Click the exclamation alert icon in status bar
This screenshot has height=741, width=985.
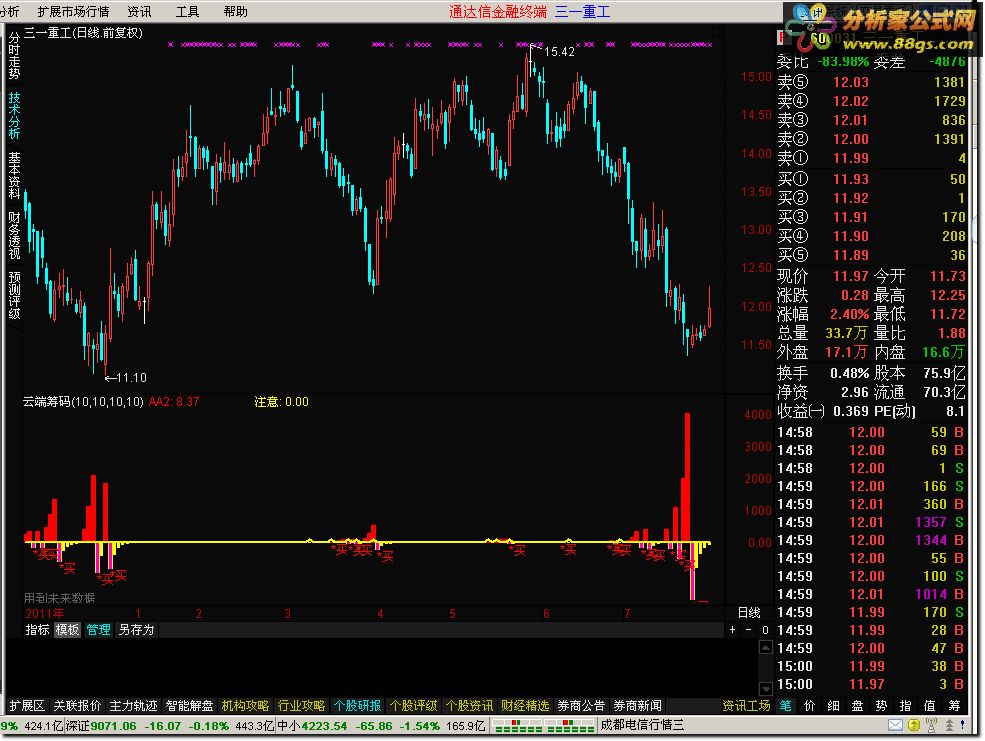point(962,726)
